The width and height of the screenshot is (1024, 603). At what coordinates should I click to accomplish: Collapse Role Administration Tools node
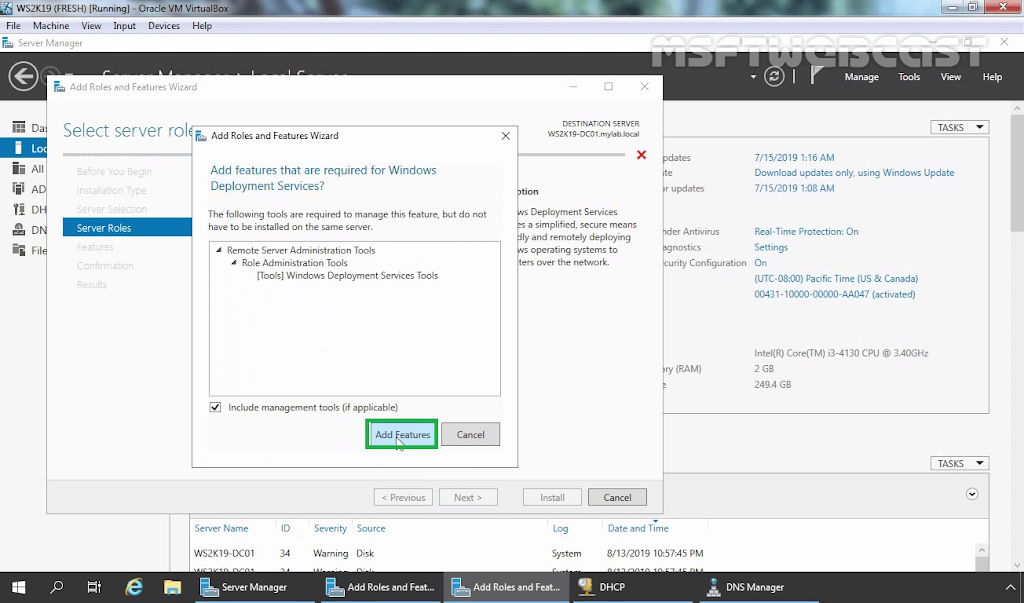click(x=234, y=263)
